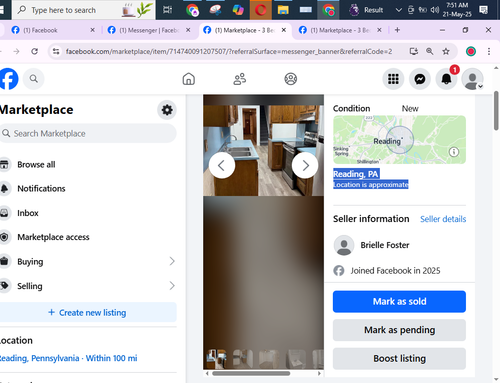Image resolution: width=500 pixels, height=383 pixels.
Task: Open the Chrome profile icon
Action: pos(471,51)
